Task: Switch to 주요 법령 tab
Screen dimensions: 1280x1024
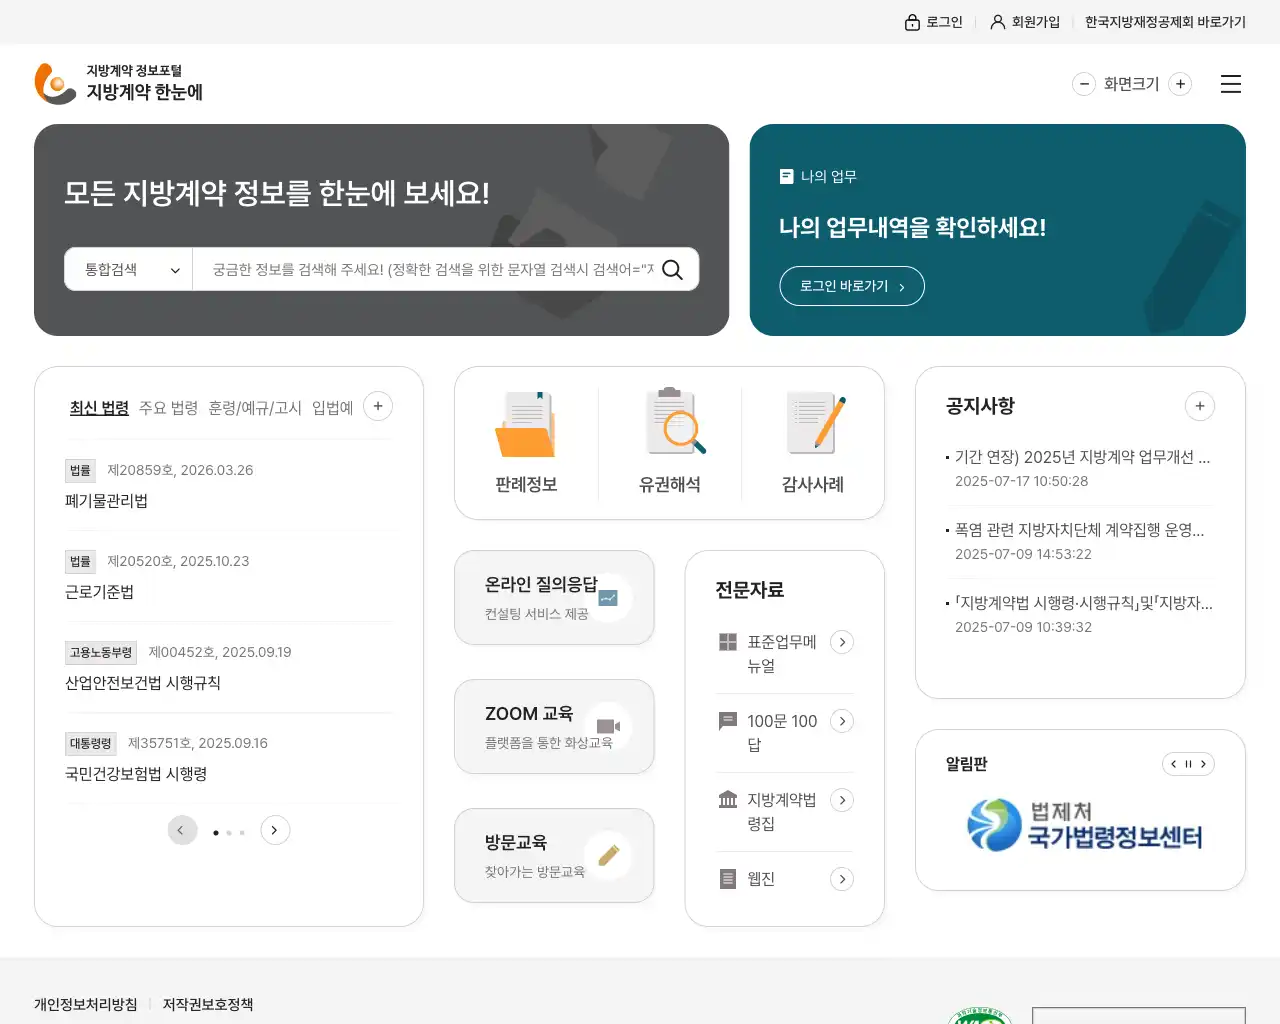Action: click(x=168, y=408)
